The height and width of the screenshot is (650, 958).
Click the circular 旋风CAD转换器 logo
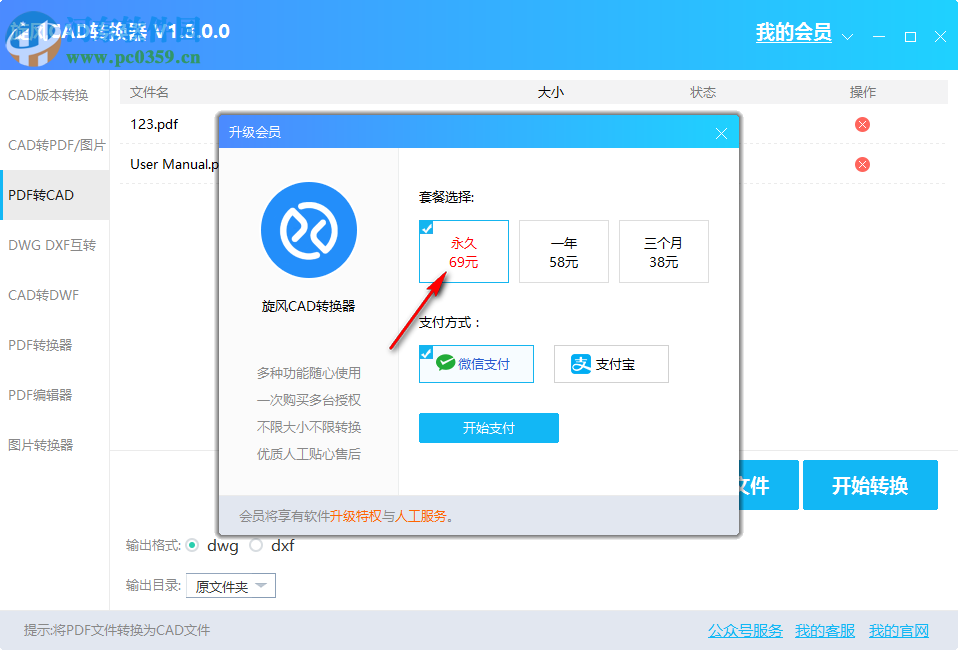click(x=308, y=229)
